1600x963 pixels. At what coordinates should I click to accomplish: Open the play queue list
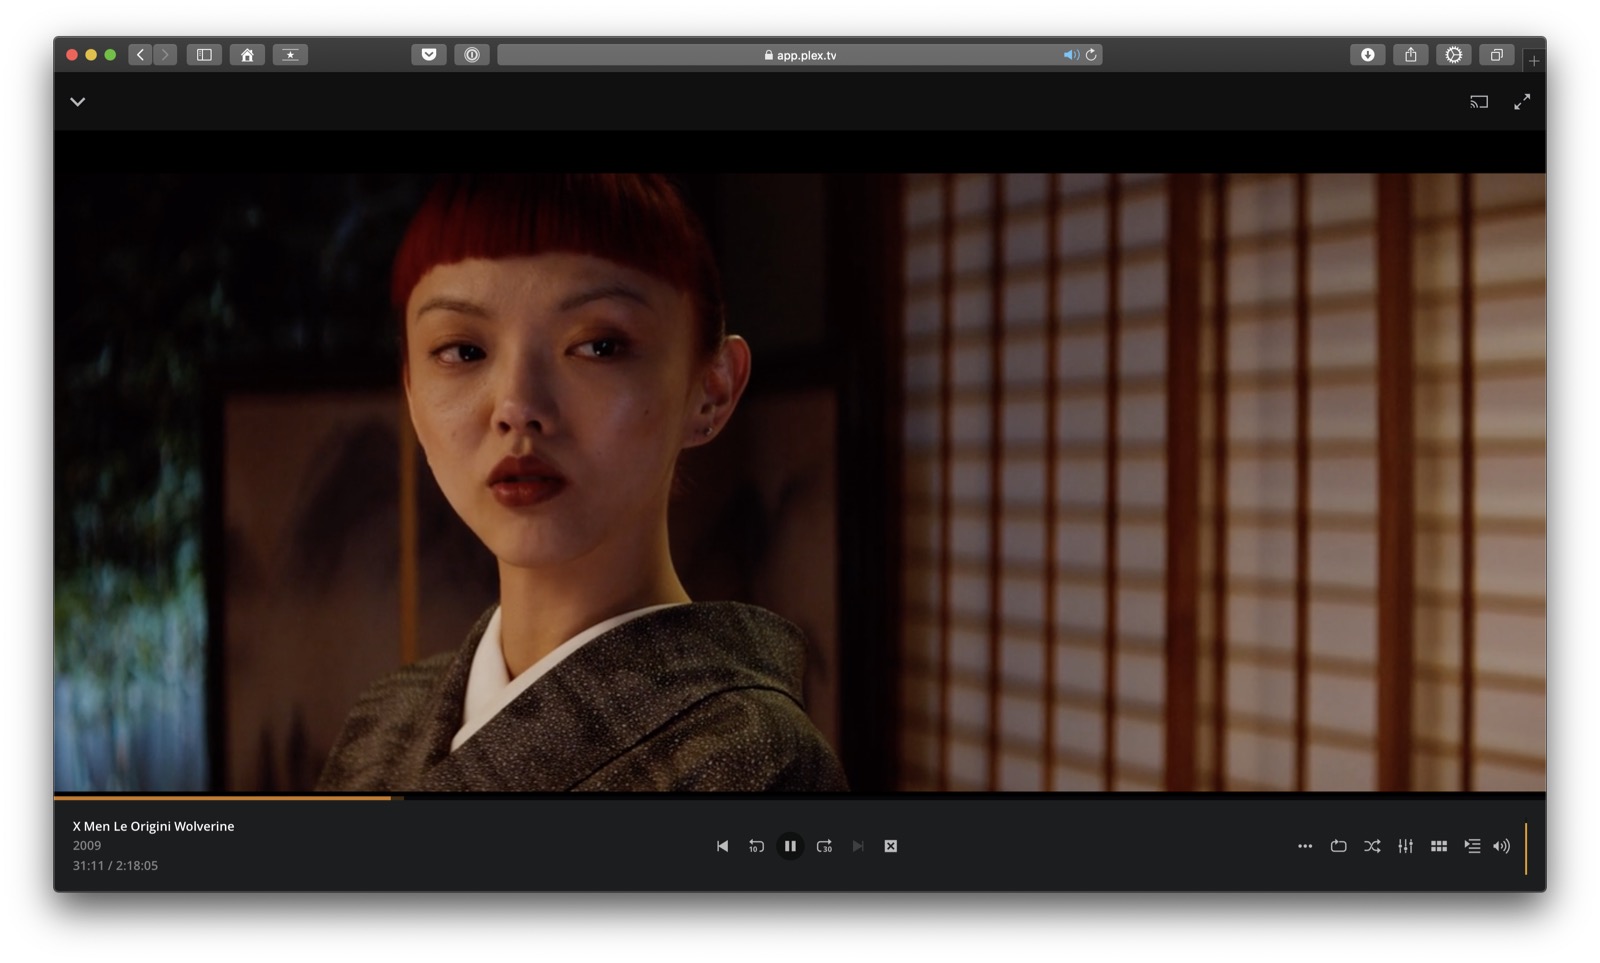[1472, 846]
